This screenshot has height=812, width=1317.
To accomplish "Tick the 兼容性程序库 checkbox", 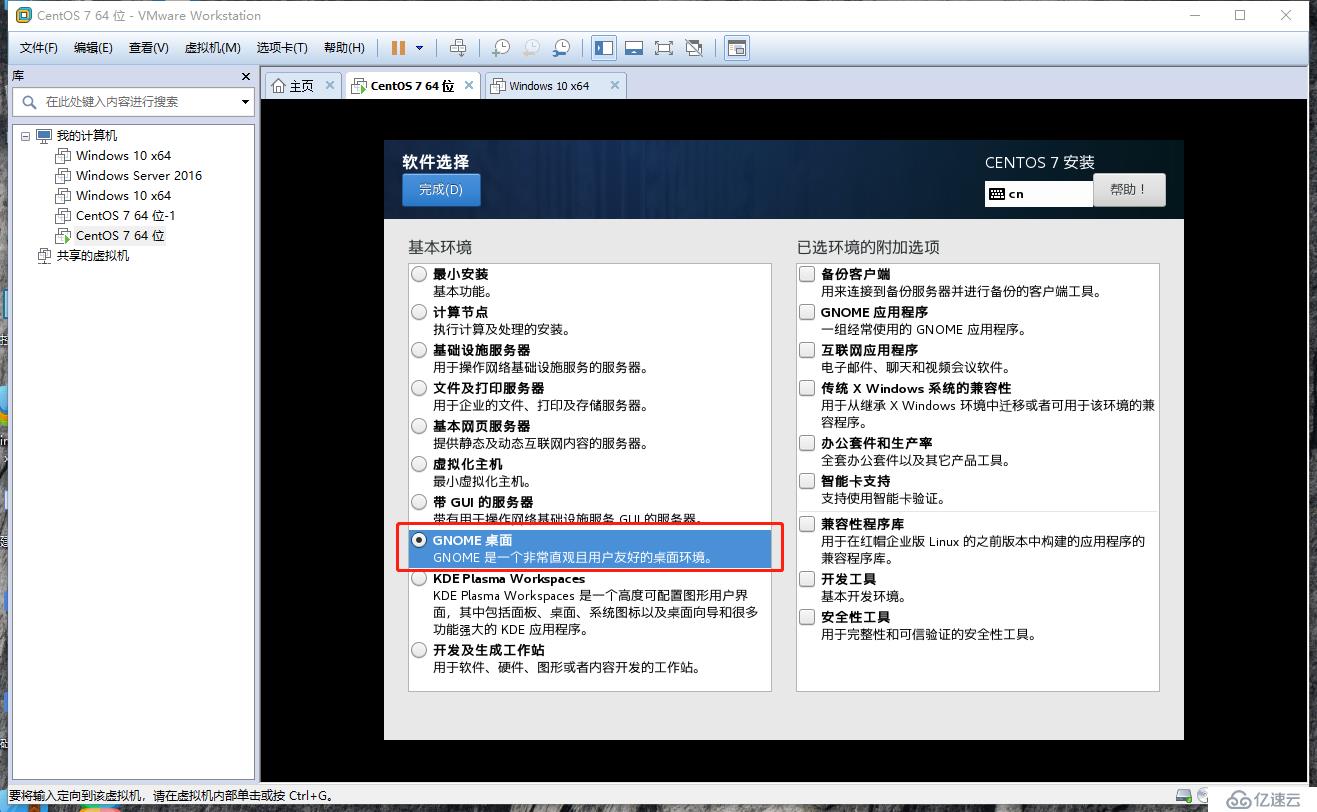I will (x=807, y=524).
